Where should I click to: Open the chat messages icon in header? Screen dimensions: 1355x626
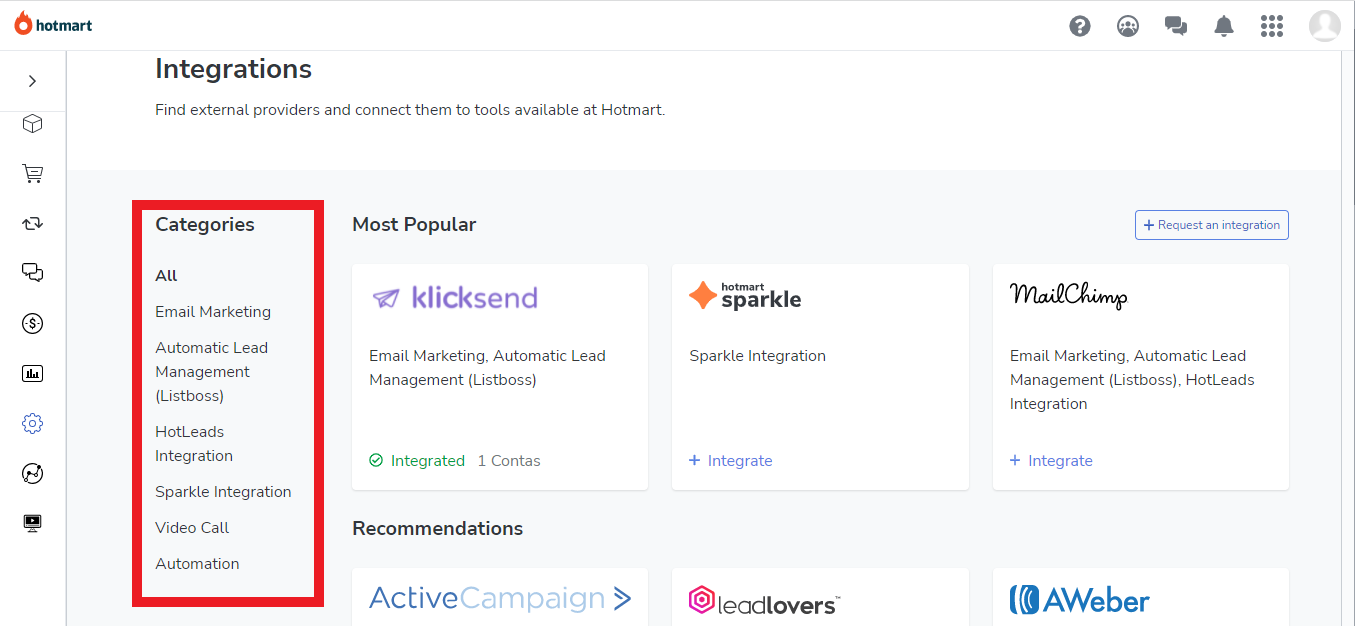pos(1176,26)
